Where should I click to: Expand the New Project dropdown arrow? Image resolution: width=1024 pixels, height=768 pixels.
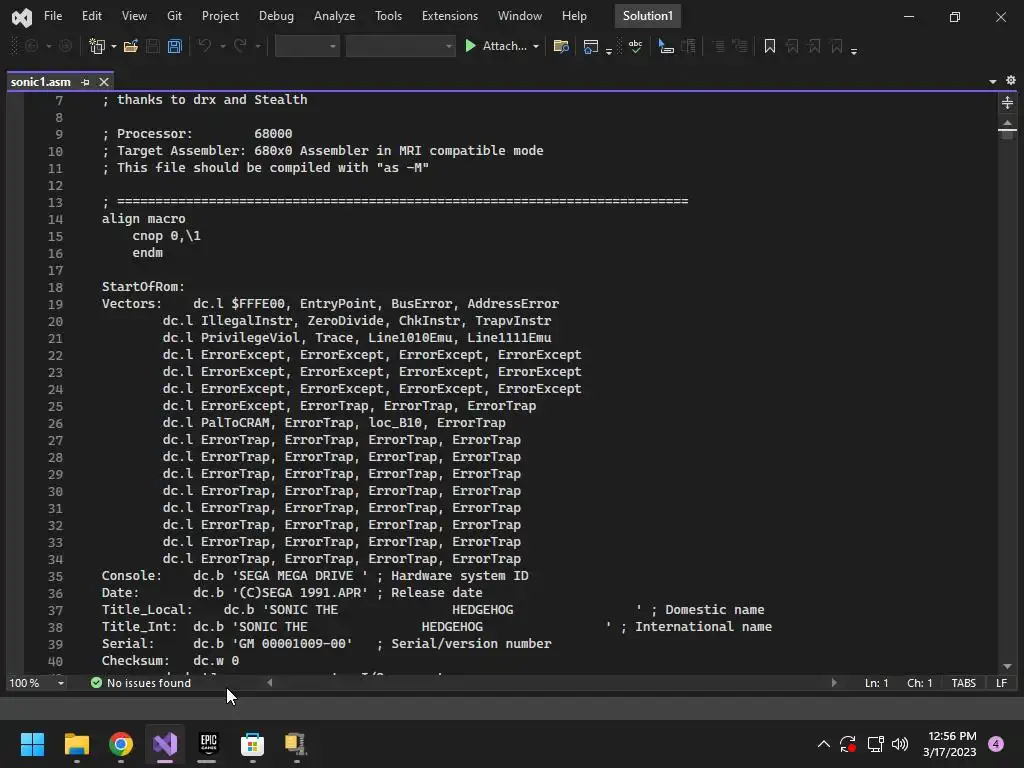[114, 46]
